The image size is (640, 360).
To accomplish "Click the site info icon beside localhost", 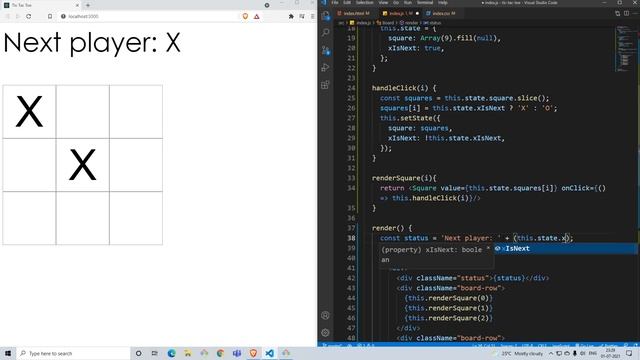I will [x=63, y=16].
